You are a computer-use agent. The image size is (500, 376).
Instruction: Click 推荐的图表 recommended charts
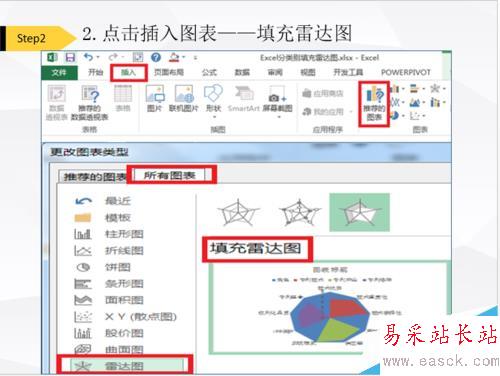tap(374, 104)
